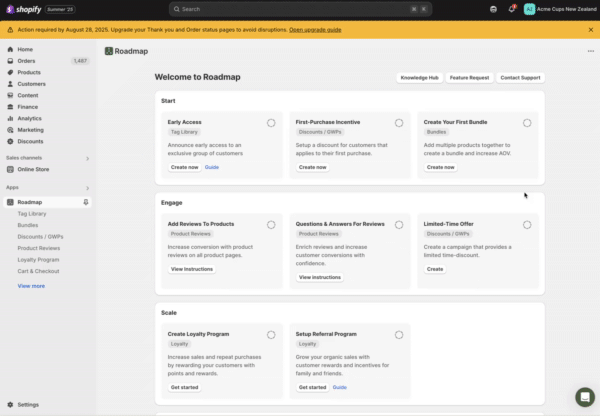Open the chat bubble widget
The height and width of the screenshot is (416, 600).
[584, 397]
